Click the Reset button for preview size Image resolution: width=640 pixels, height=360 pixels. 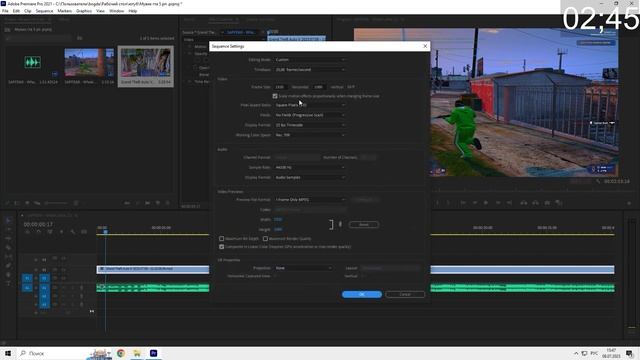pos(364,224)
